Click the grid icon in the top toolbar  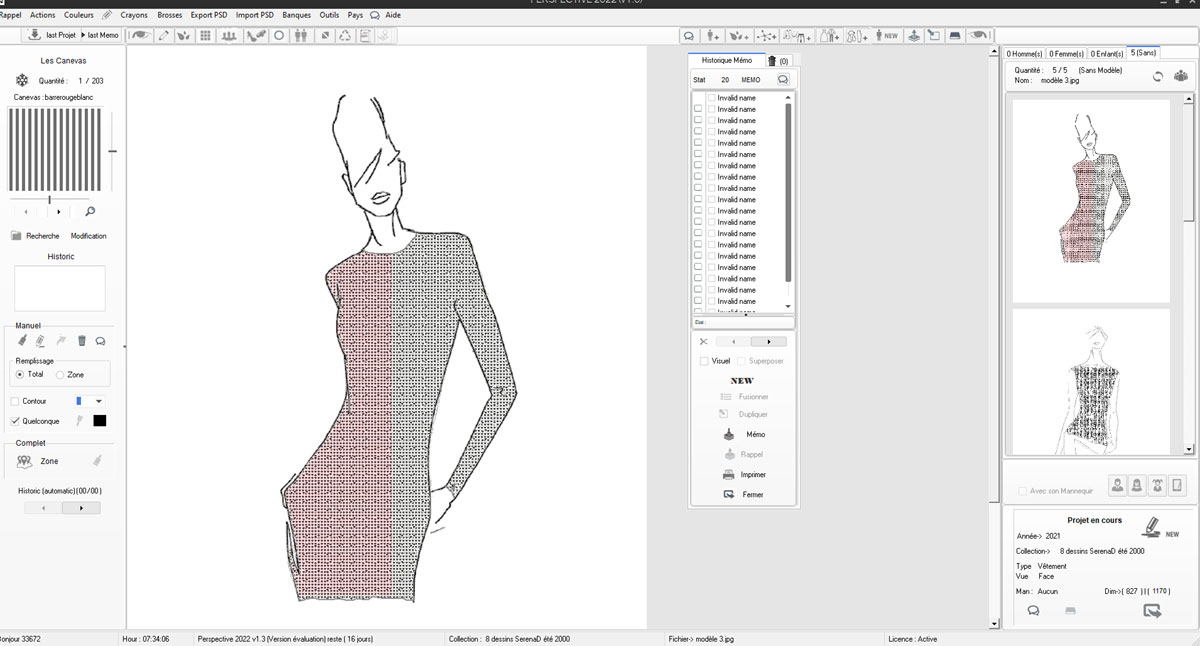point(205,35)
